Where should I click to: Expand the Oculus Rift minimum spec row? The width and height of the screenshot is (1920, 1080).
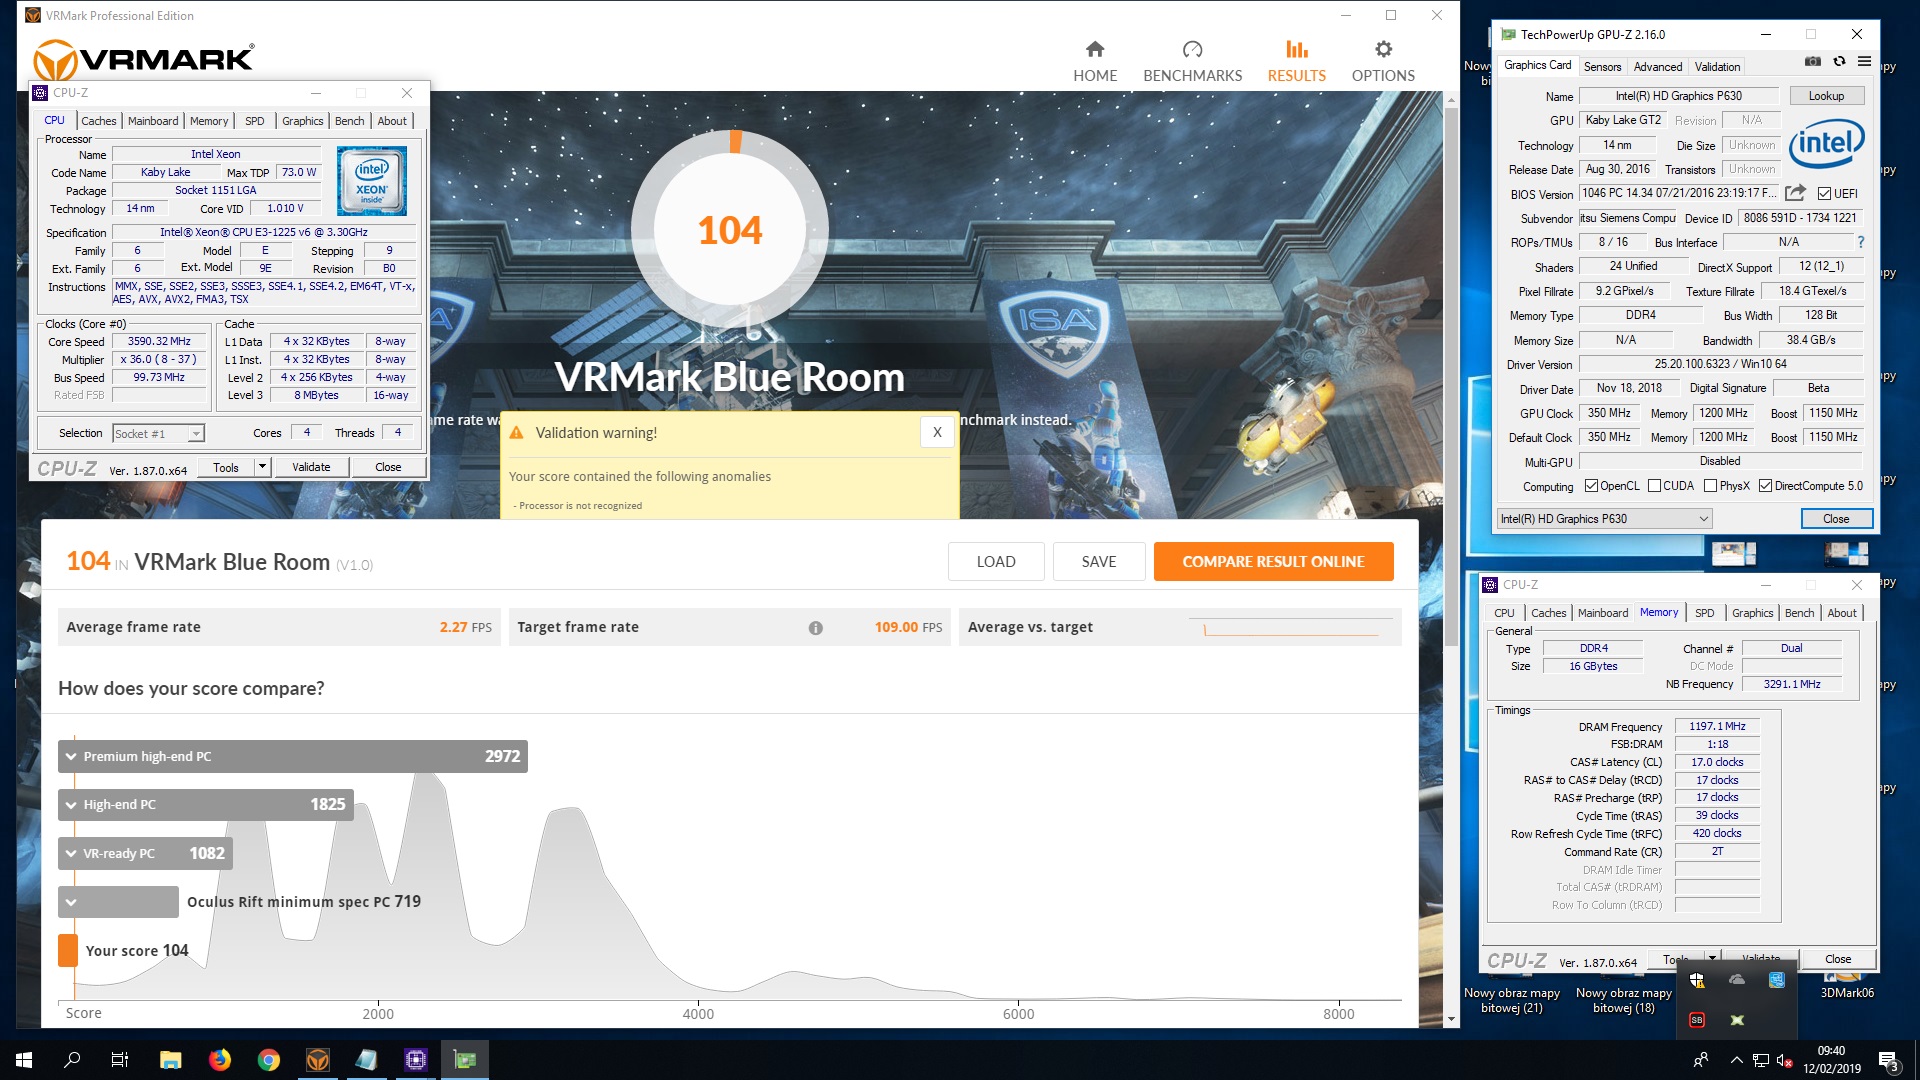pyautogui.click(x=71, y=902)
